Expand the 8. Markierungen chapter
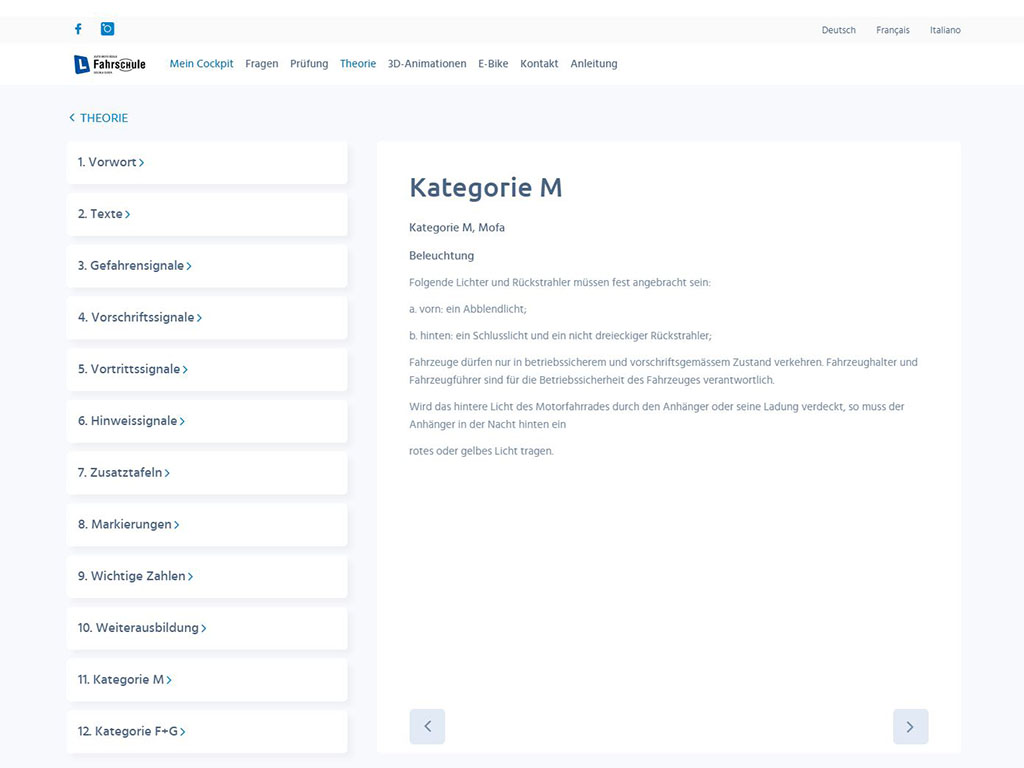The height and width of the screenshot is (768, 1024). tap(129, 525)
